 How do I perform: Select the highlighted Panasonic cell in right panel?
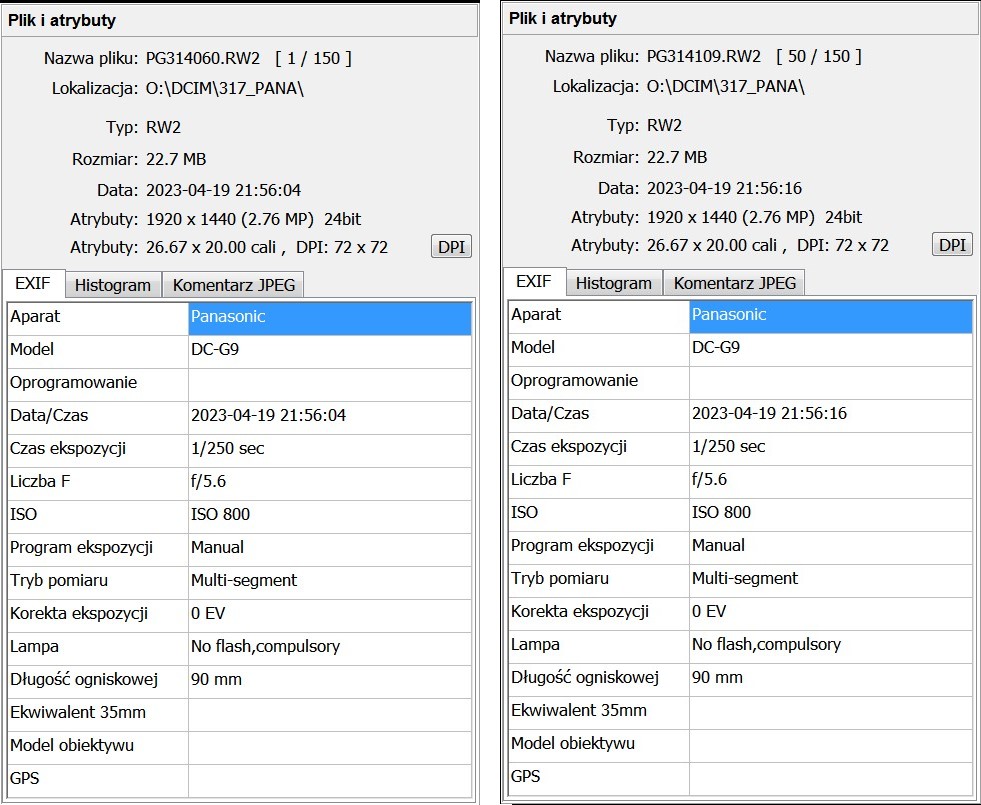pos(830,315)
